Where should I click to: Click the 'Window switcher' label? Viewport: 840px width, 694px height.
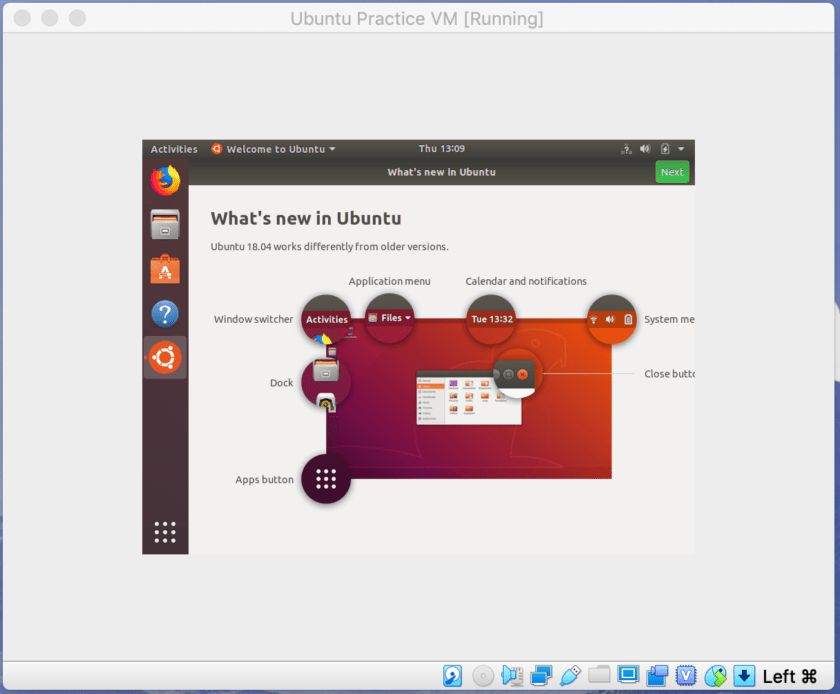(253, 319)
